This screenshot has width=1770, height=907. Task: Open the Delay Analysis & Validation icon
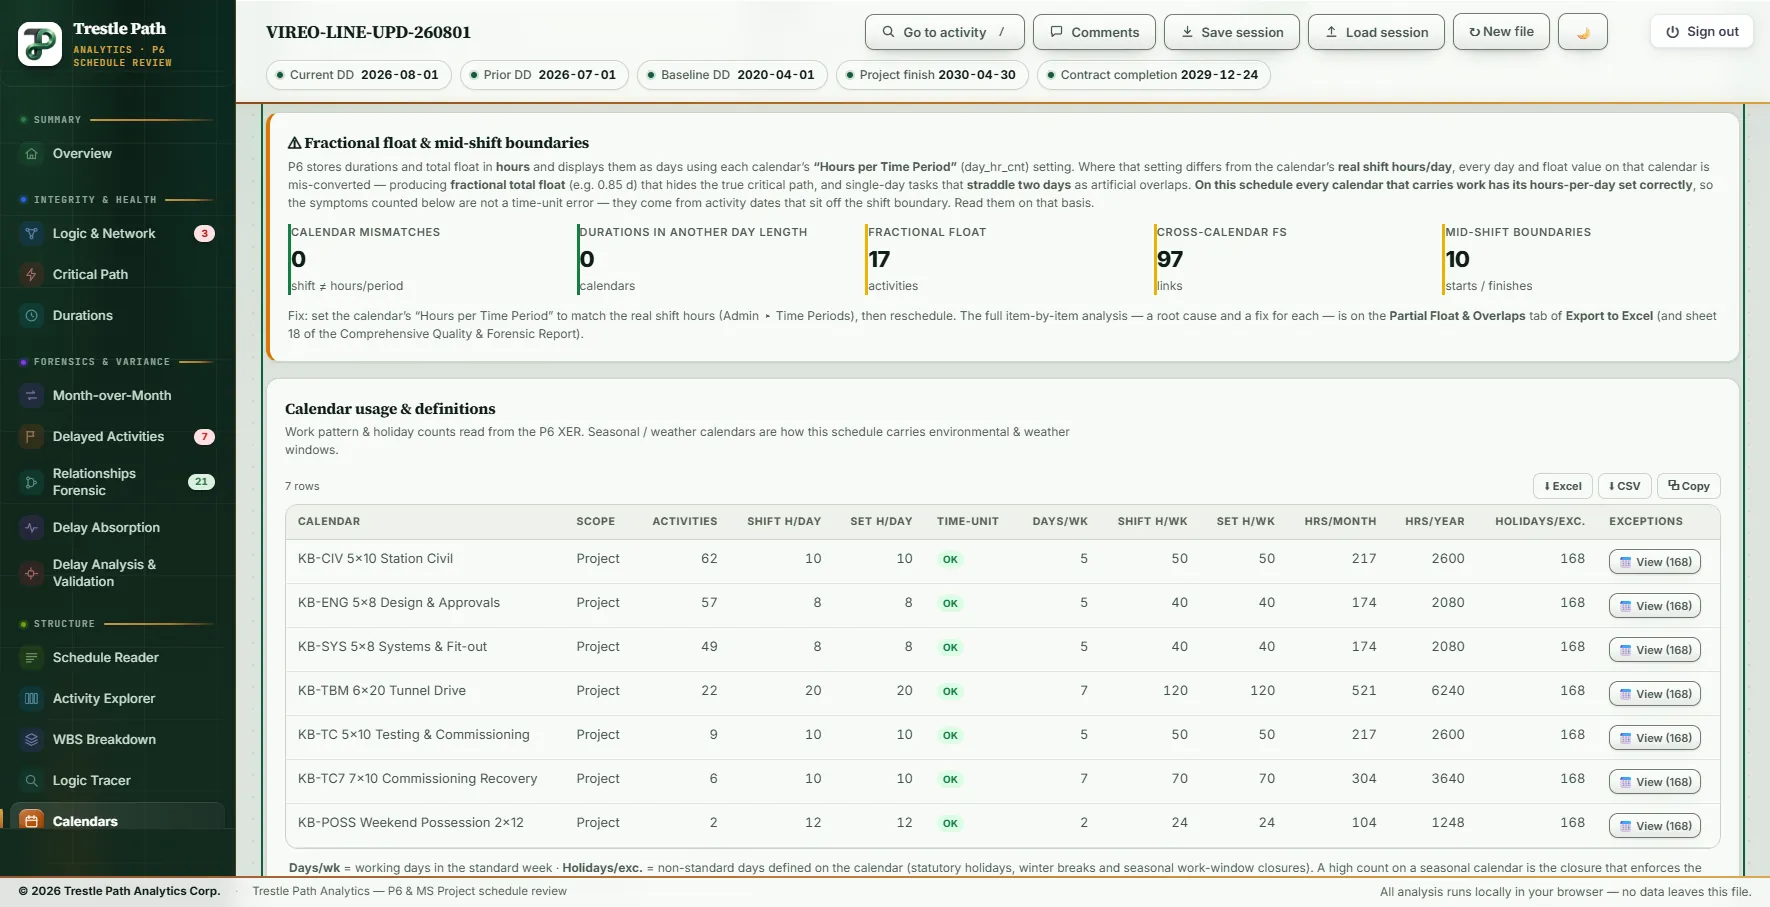click(31, 573)
